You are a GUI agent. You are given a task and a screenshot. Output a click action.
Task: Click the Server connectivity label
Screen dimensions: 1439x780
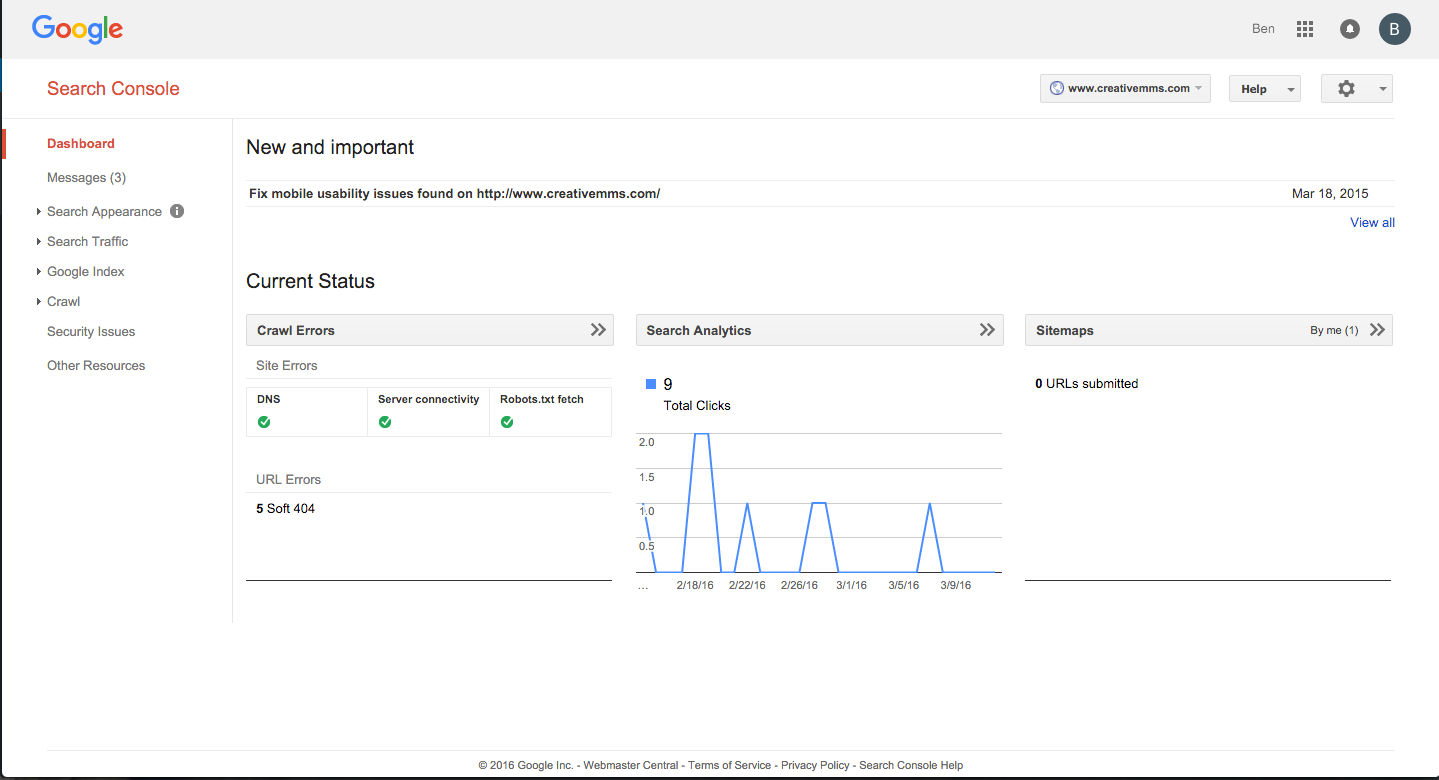click(x=429, y=399)
